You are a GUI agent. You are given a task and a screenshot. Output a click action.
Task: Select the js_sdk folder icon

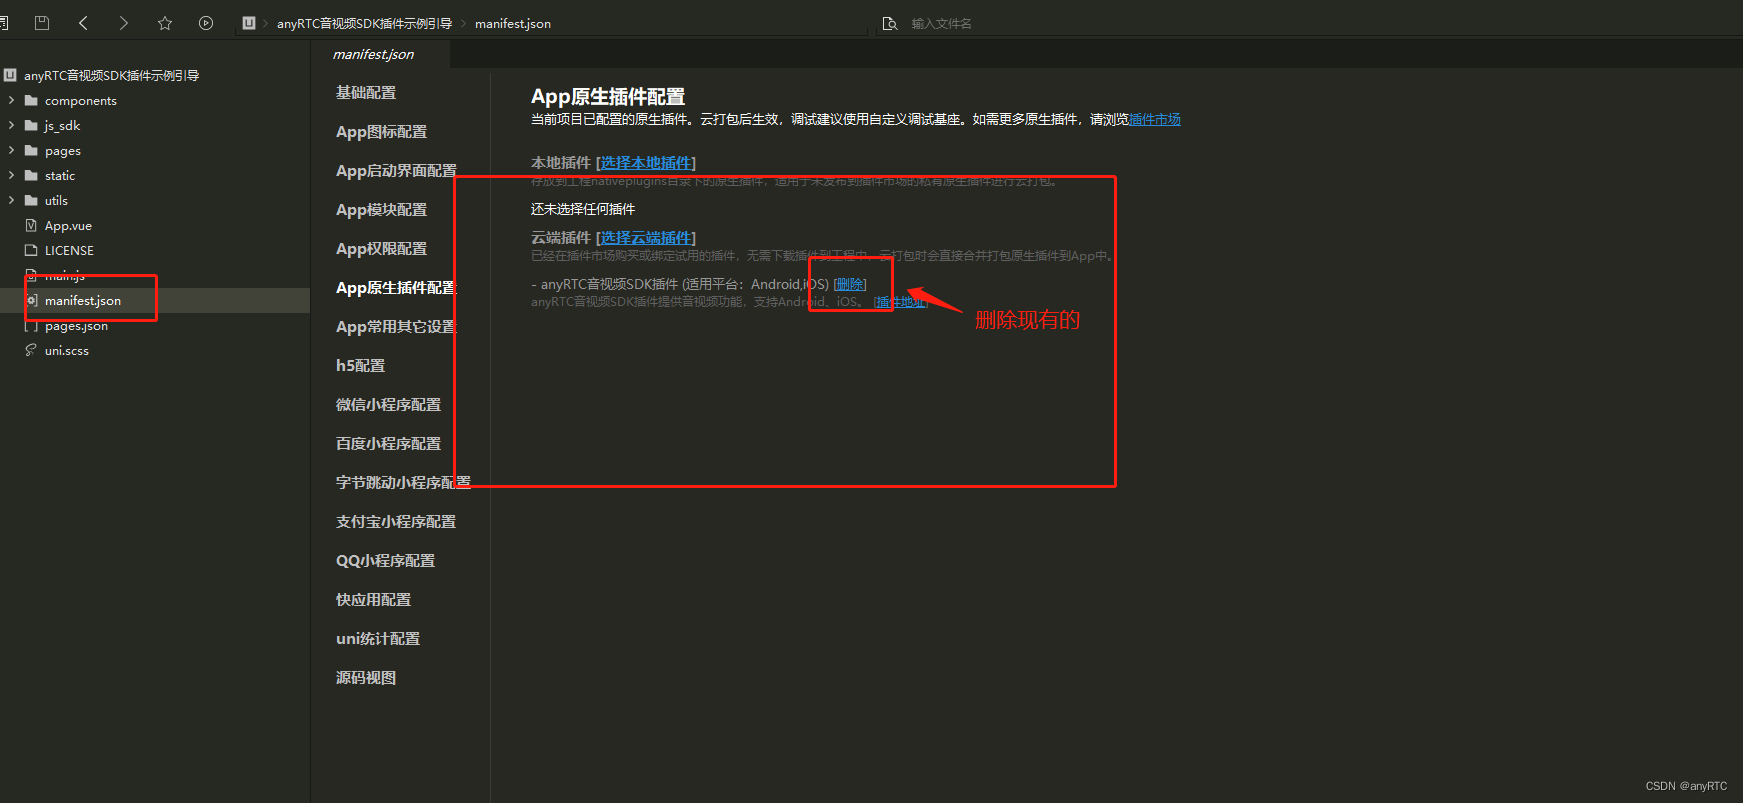click(x=31, y=125)
